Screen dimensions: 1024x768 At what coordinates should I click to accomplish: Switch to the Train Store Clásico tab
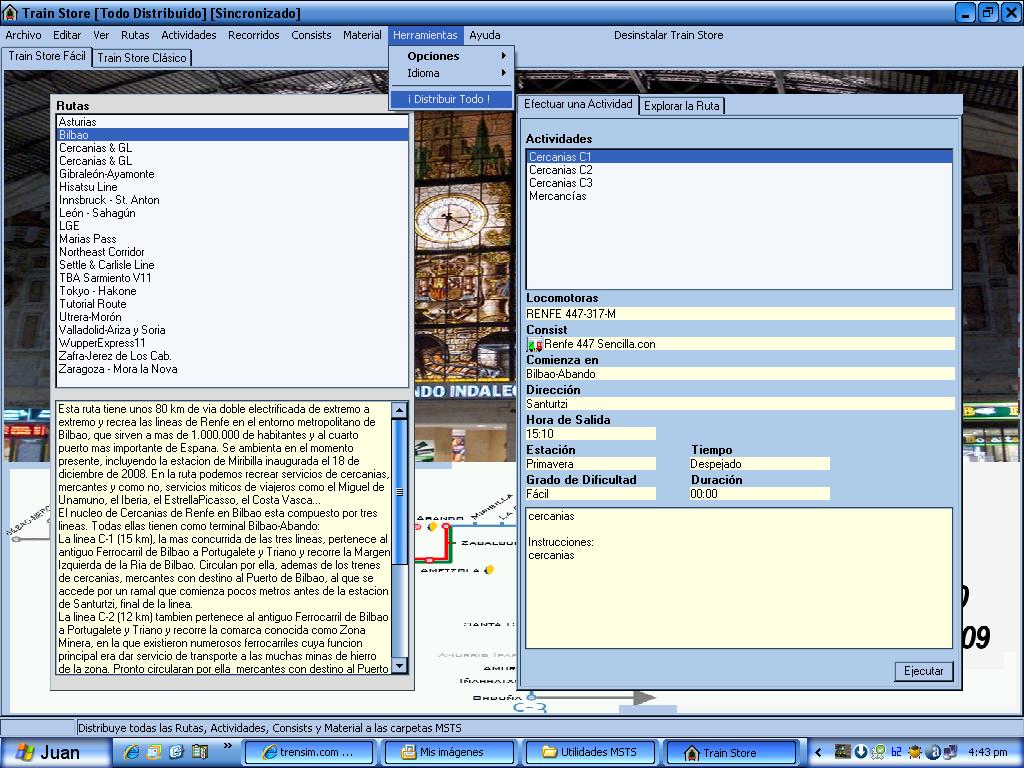(x=141, y=57)
